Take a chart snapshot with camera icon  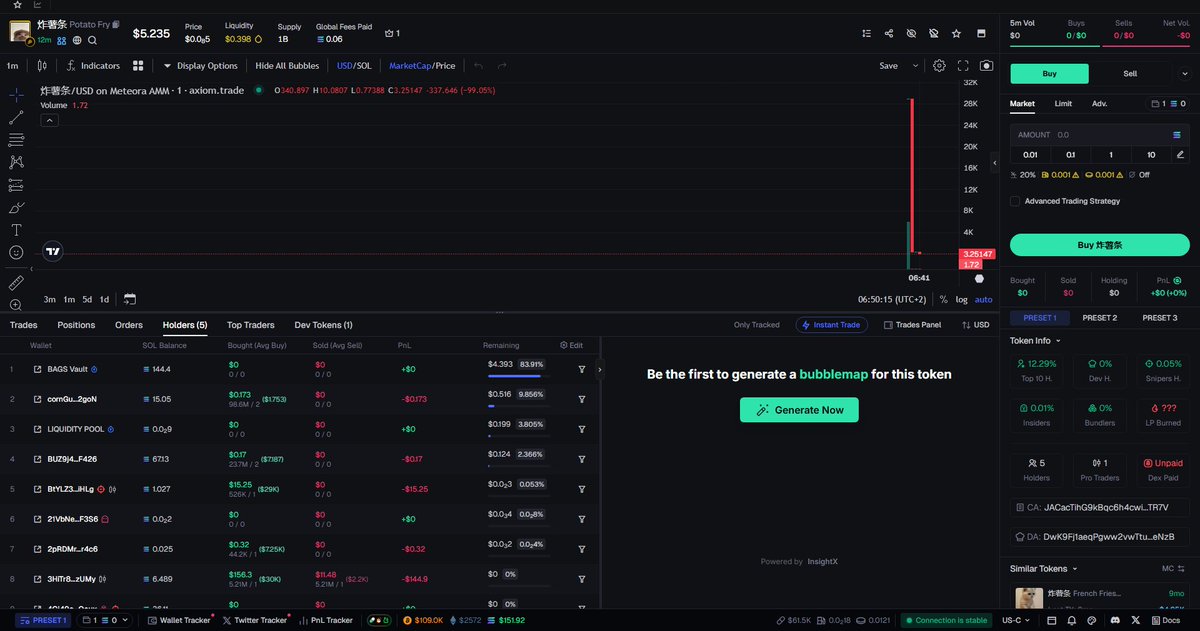[x=987, y=66]
